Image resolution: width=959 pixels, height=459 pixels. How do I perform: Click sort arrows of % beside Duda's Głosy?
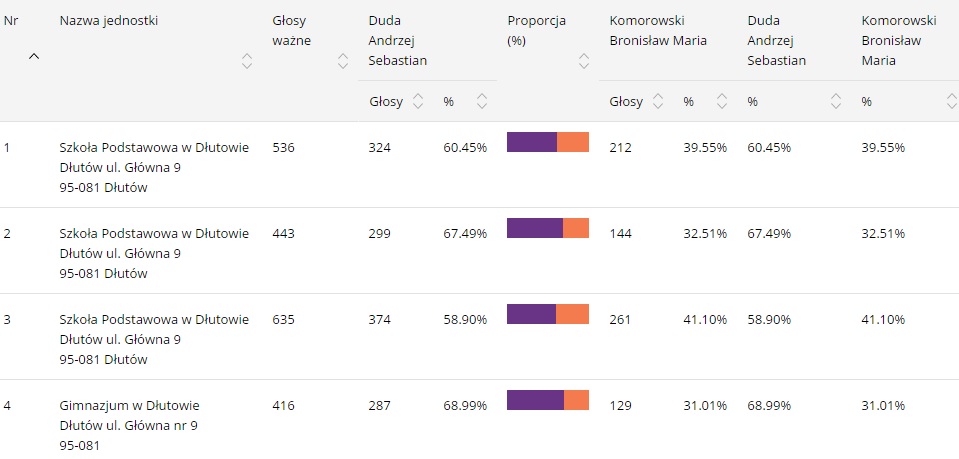tap(482, 101)
